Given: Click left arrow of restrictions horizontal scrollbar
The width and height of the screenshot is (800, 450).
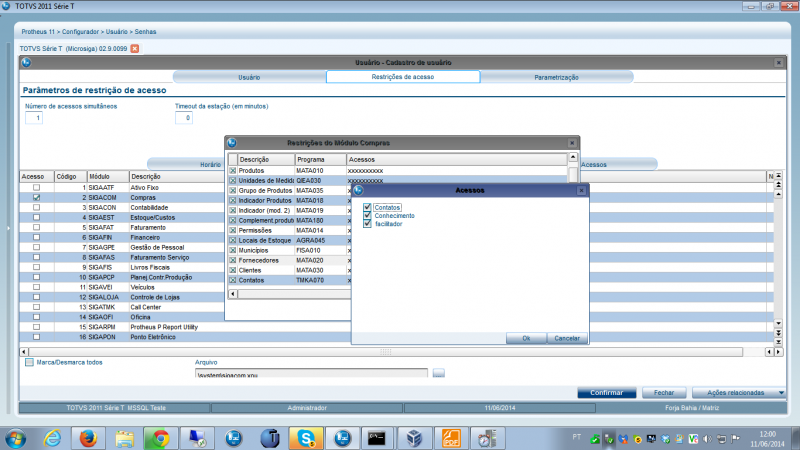Looking at the screenshot, I should click(233, 294).
